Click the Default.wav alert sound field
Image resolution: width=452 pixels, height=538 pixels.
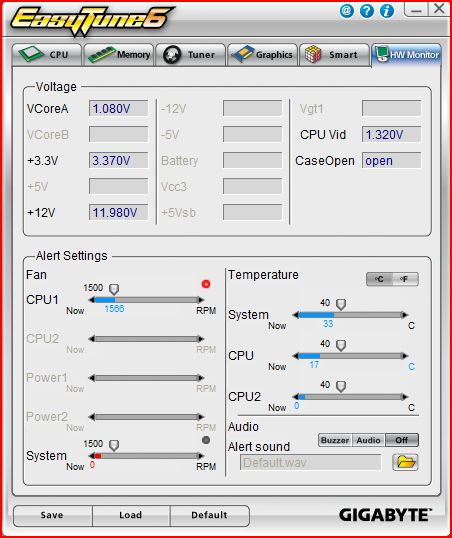310,463
